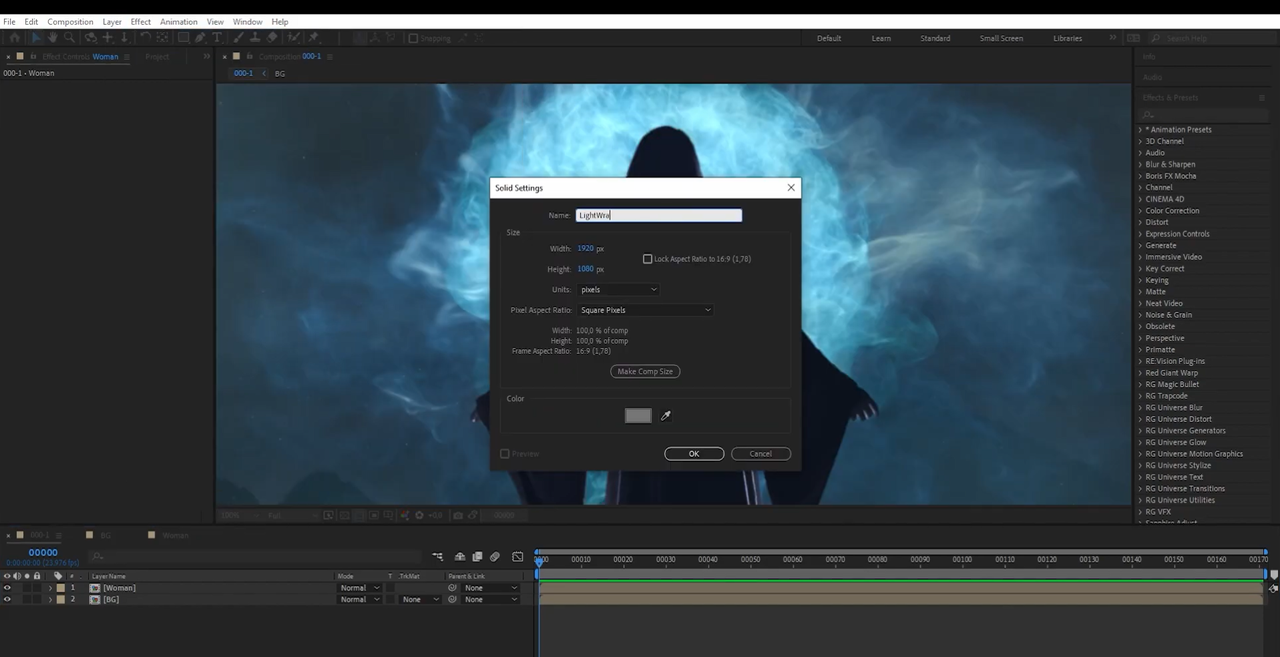Open the composition mini-flowchart icon
The height and width of the screenshot is (657, 1280).
point(437,556)
